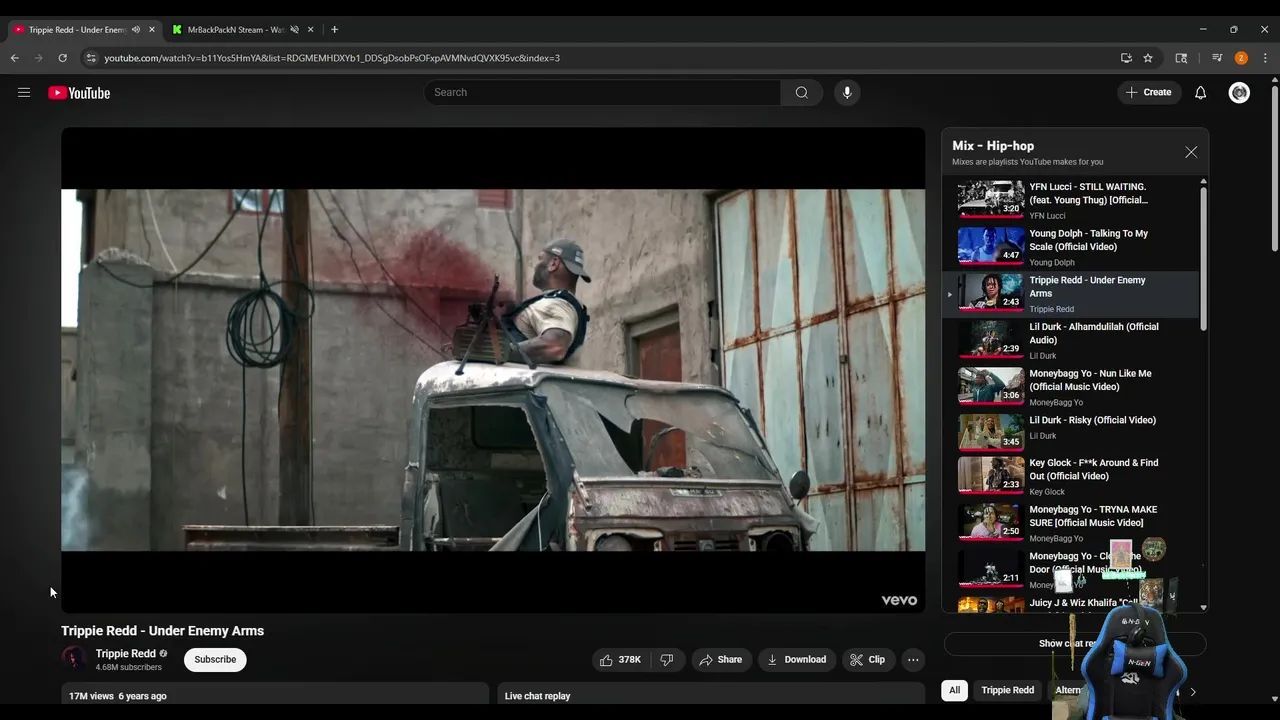Open Trippie Redd channel name link
The height and width of the screenshot is (720, 1280).
click(x=125, y=653)
